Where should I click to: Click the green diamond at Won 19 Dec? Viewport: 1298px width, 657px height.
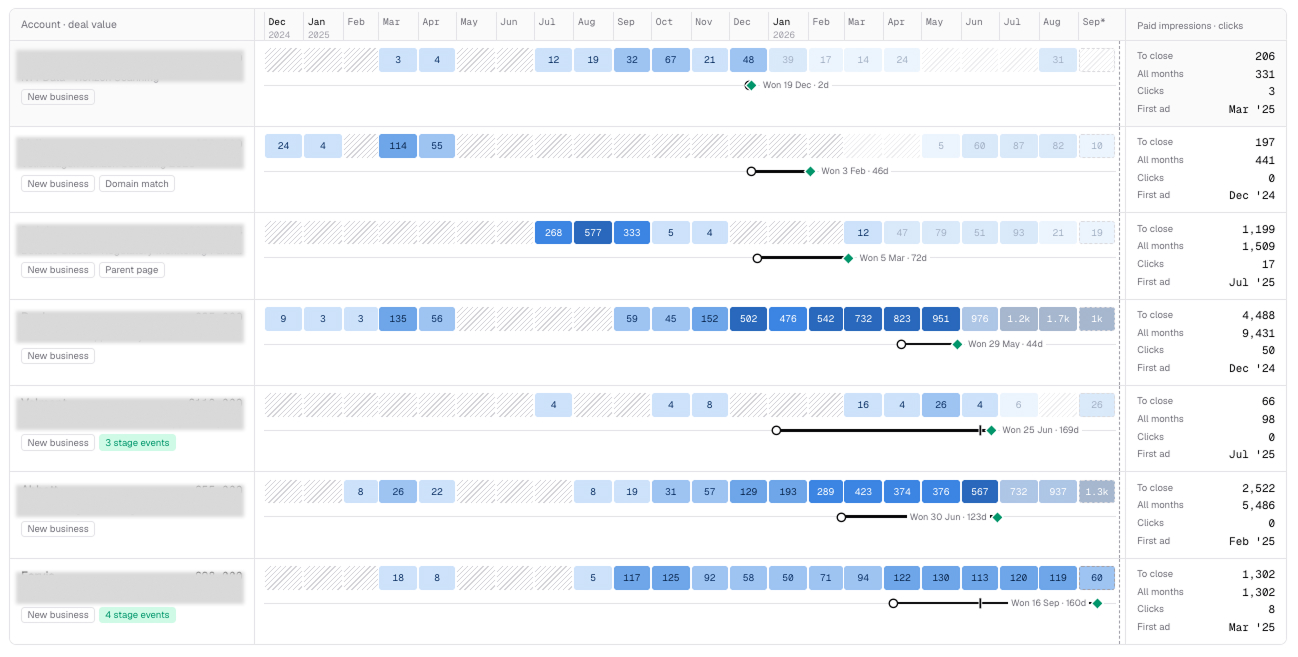[x=751, y=85]
